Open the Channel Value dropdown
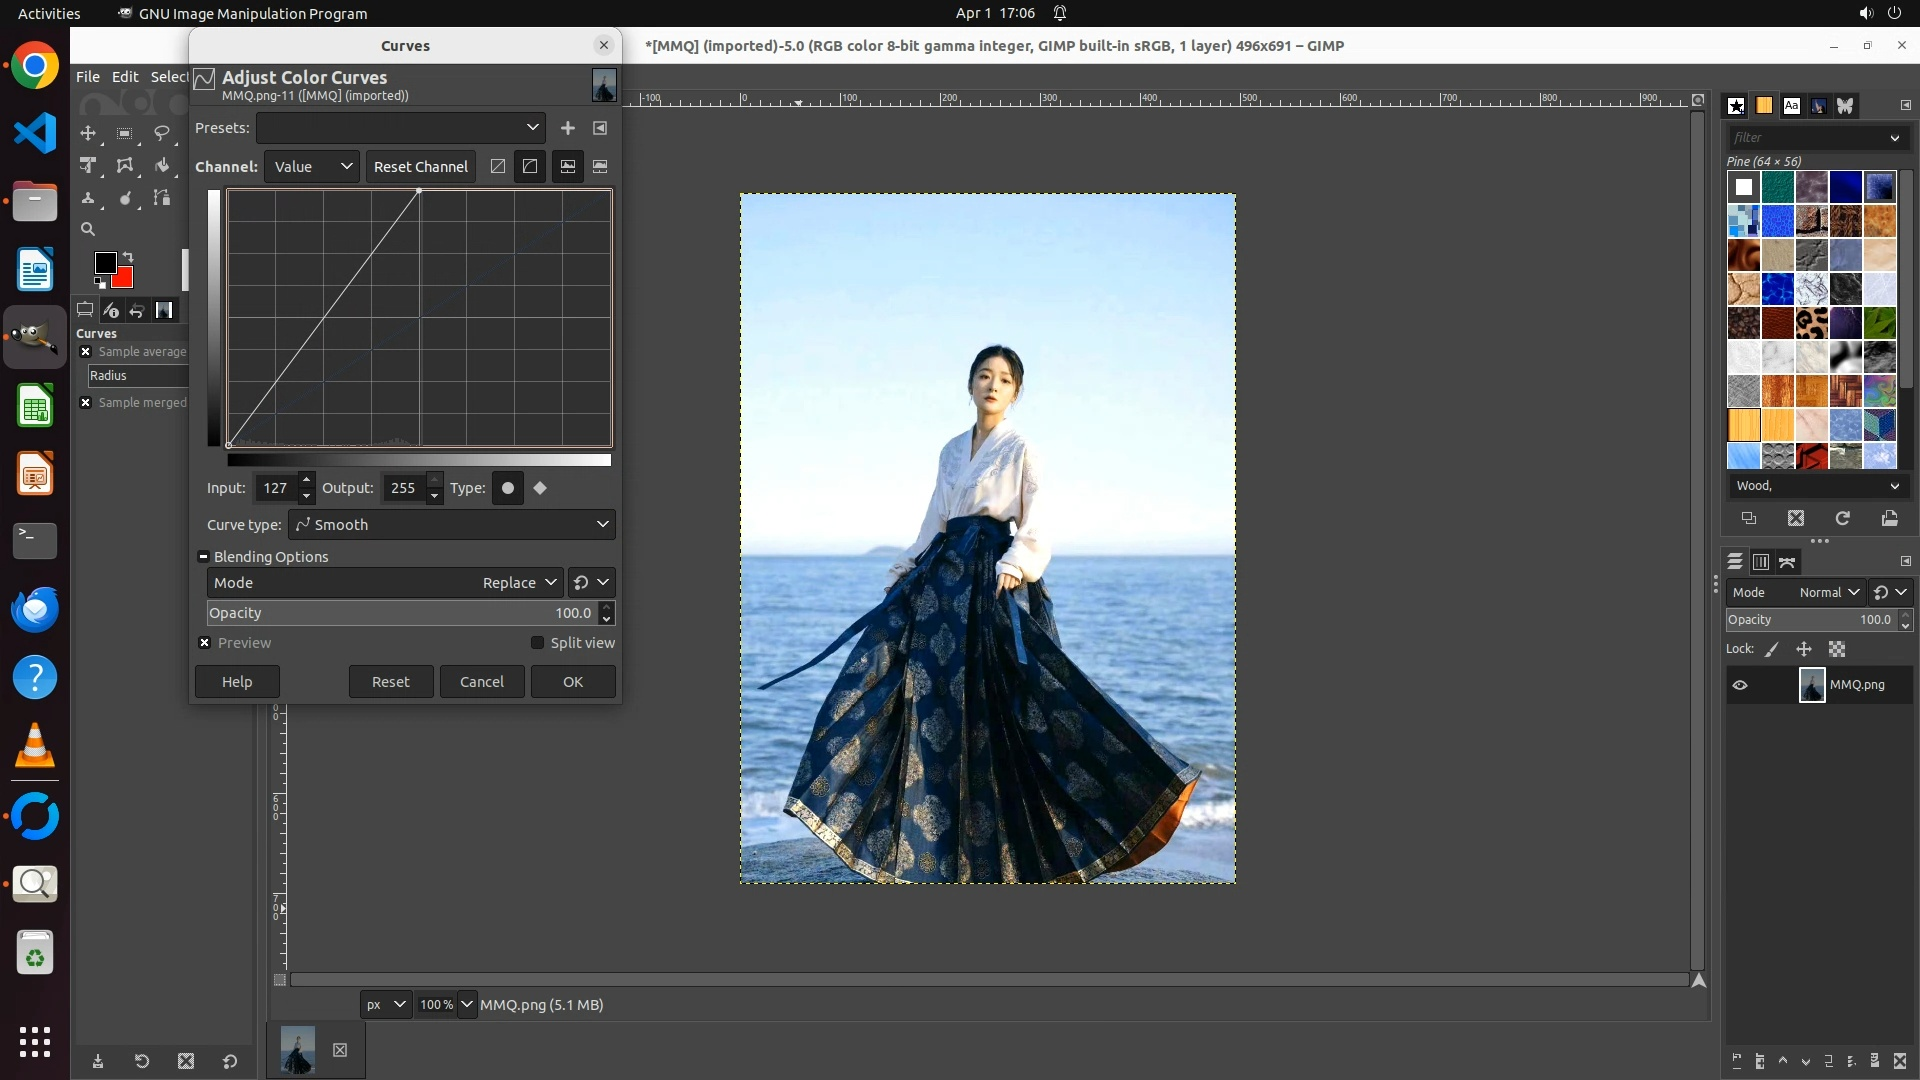This screenshot has height=1080, width=1920. tap(311, 167)
